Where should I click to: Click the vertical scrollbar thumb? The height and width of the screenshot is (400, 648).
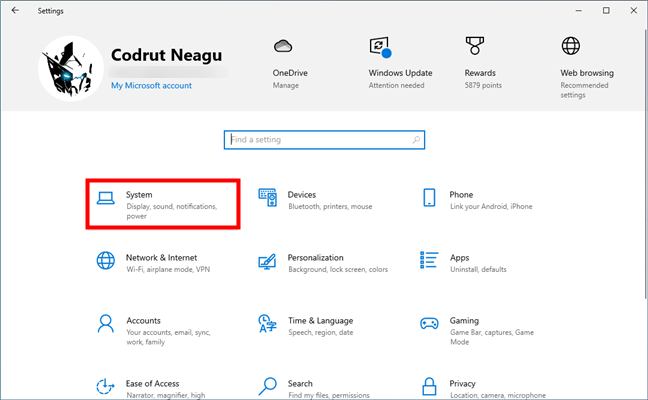pyautogui.click(x=646, y=163)
